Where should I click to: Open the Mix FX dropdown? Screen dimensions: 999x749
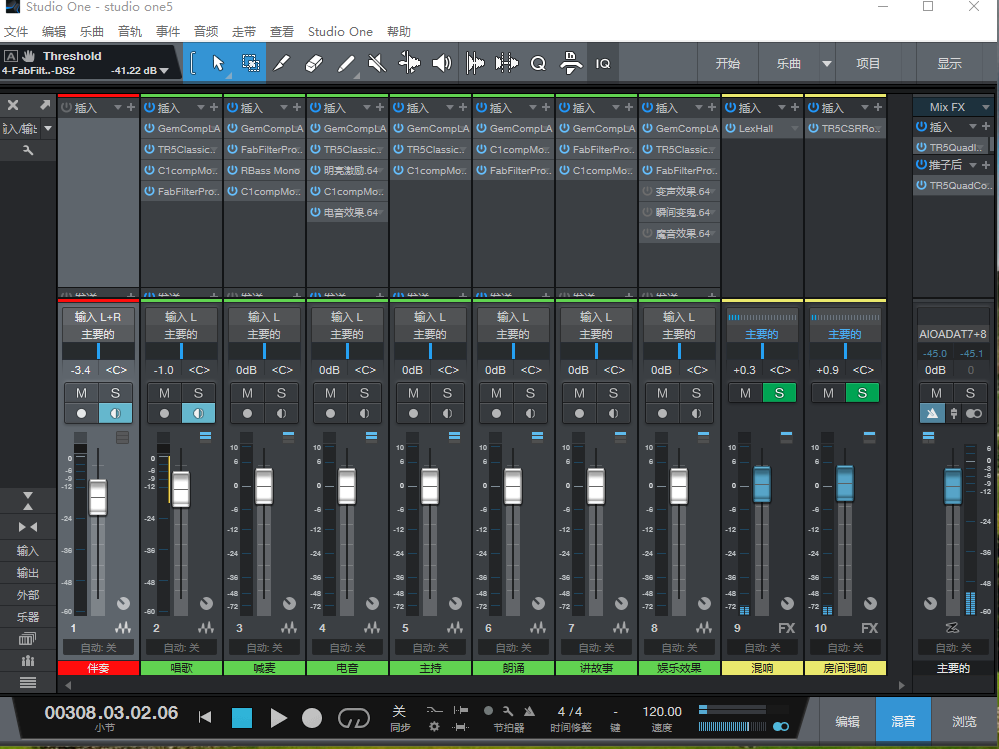(x=984, y=106)
